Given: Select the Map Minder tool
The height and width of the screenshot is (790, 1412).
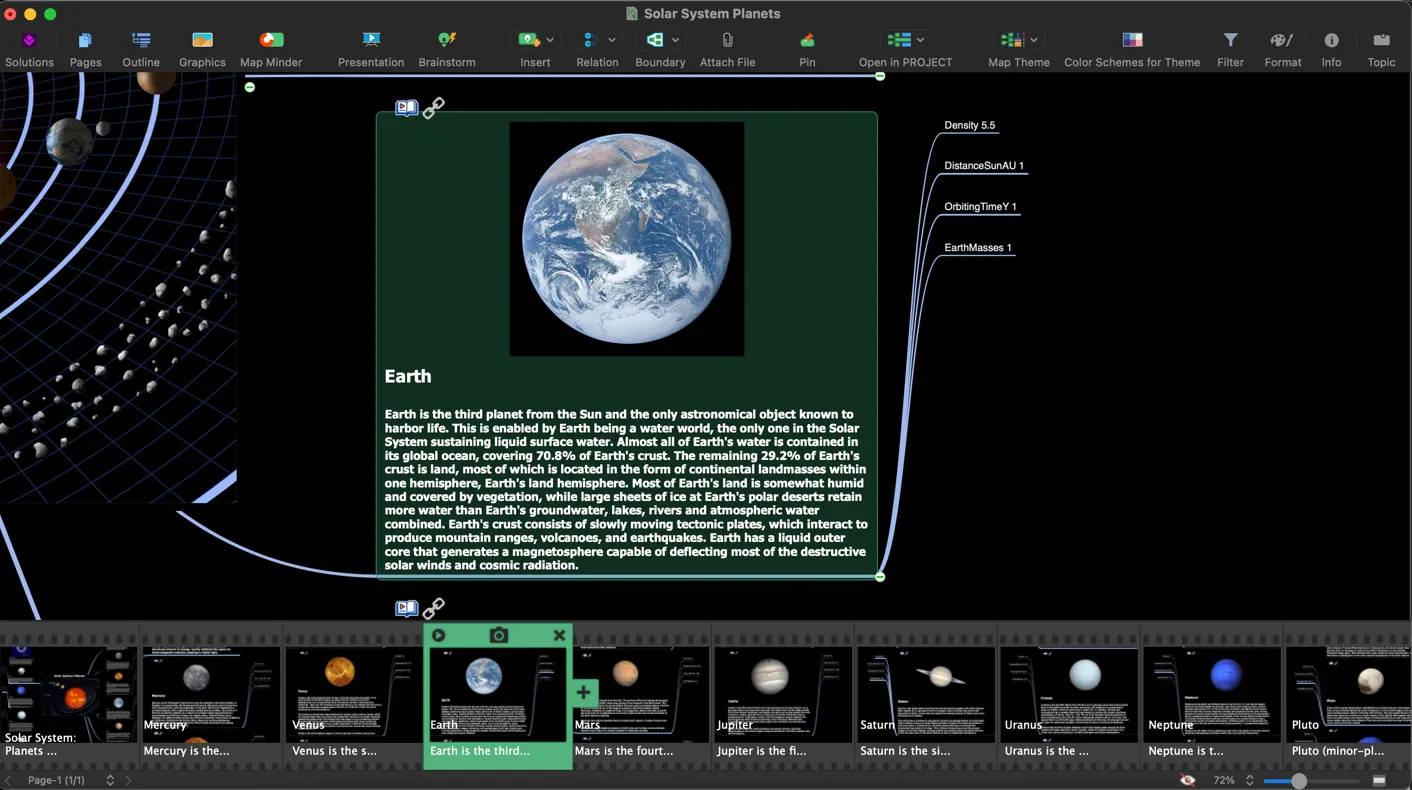Looking at the screenshot, I should click(270, 45).
